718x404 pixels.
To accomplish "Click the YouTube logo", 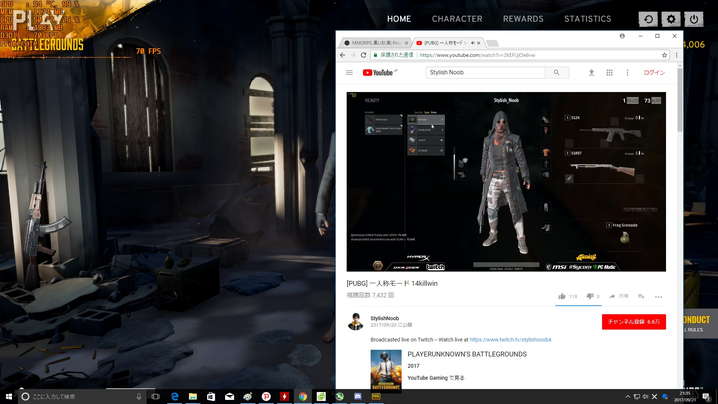I will point(378,72).
